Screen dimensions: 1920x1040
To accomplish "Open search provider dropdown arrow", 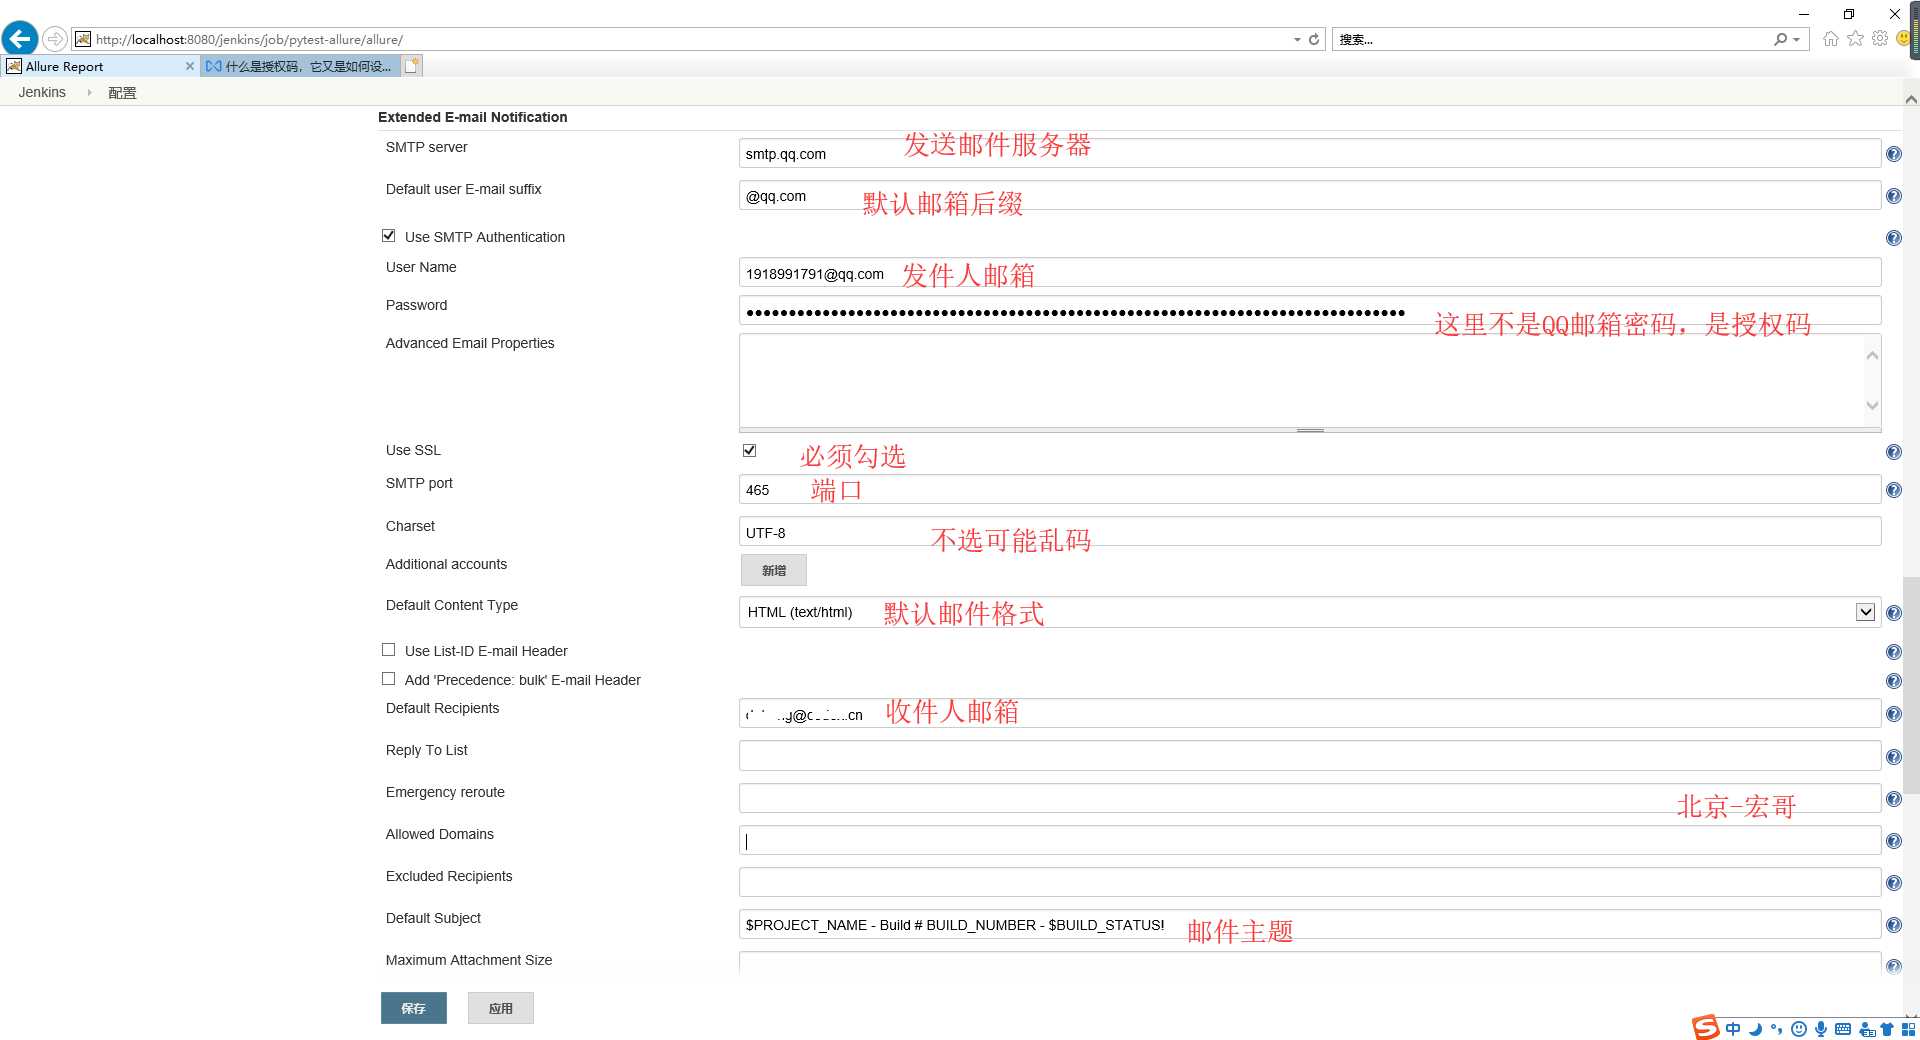I will coord(1797,40).
